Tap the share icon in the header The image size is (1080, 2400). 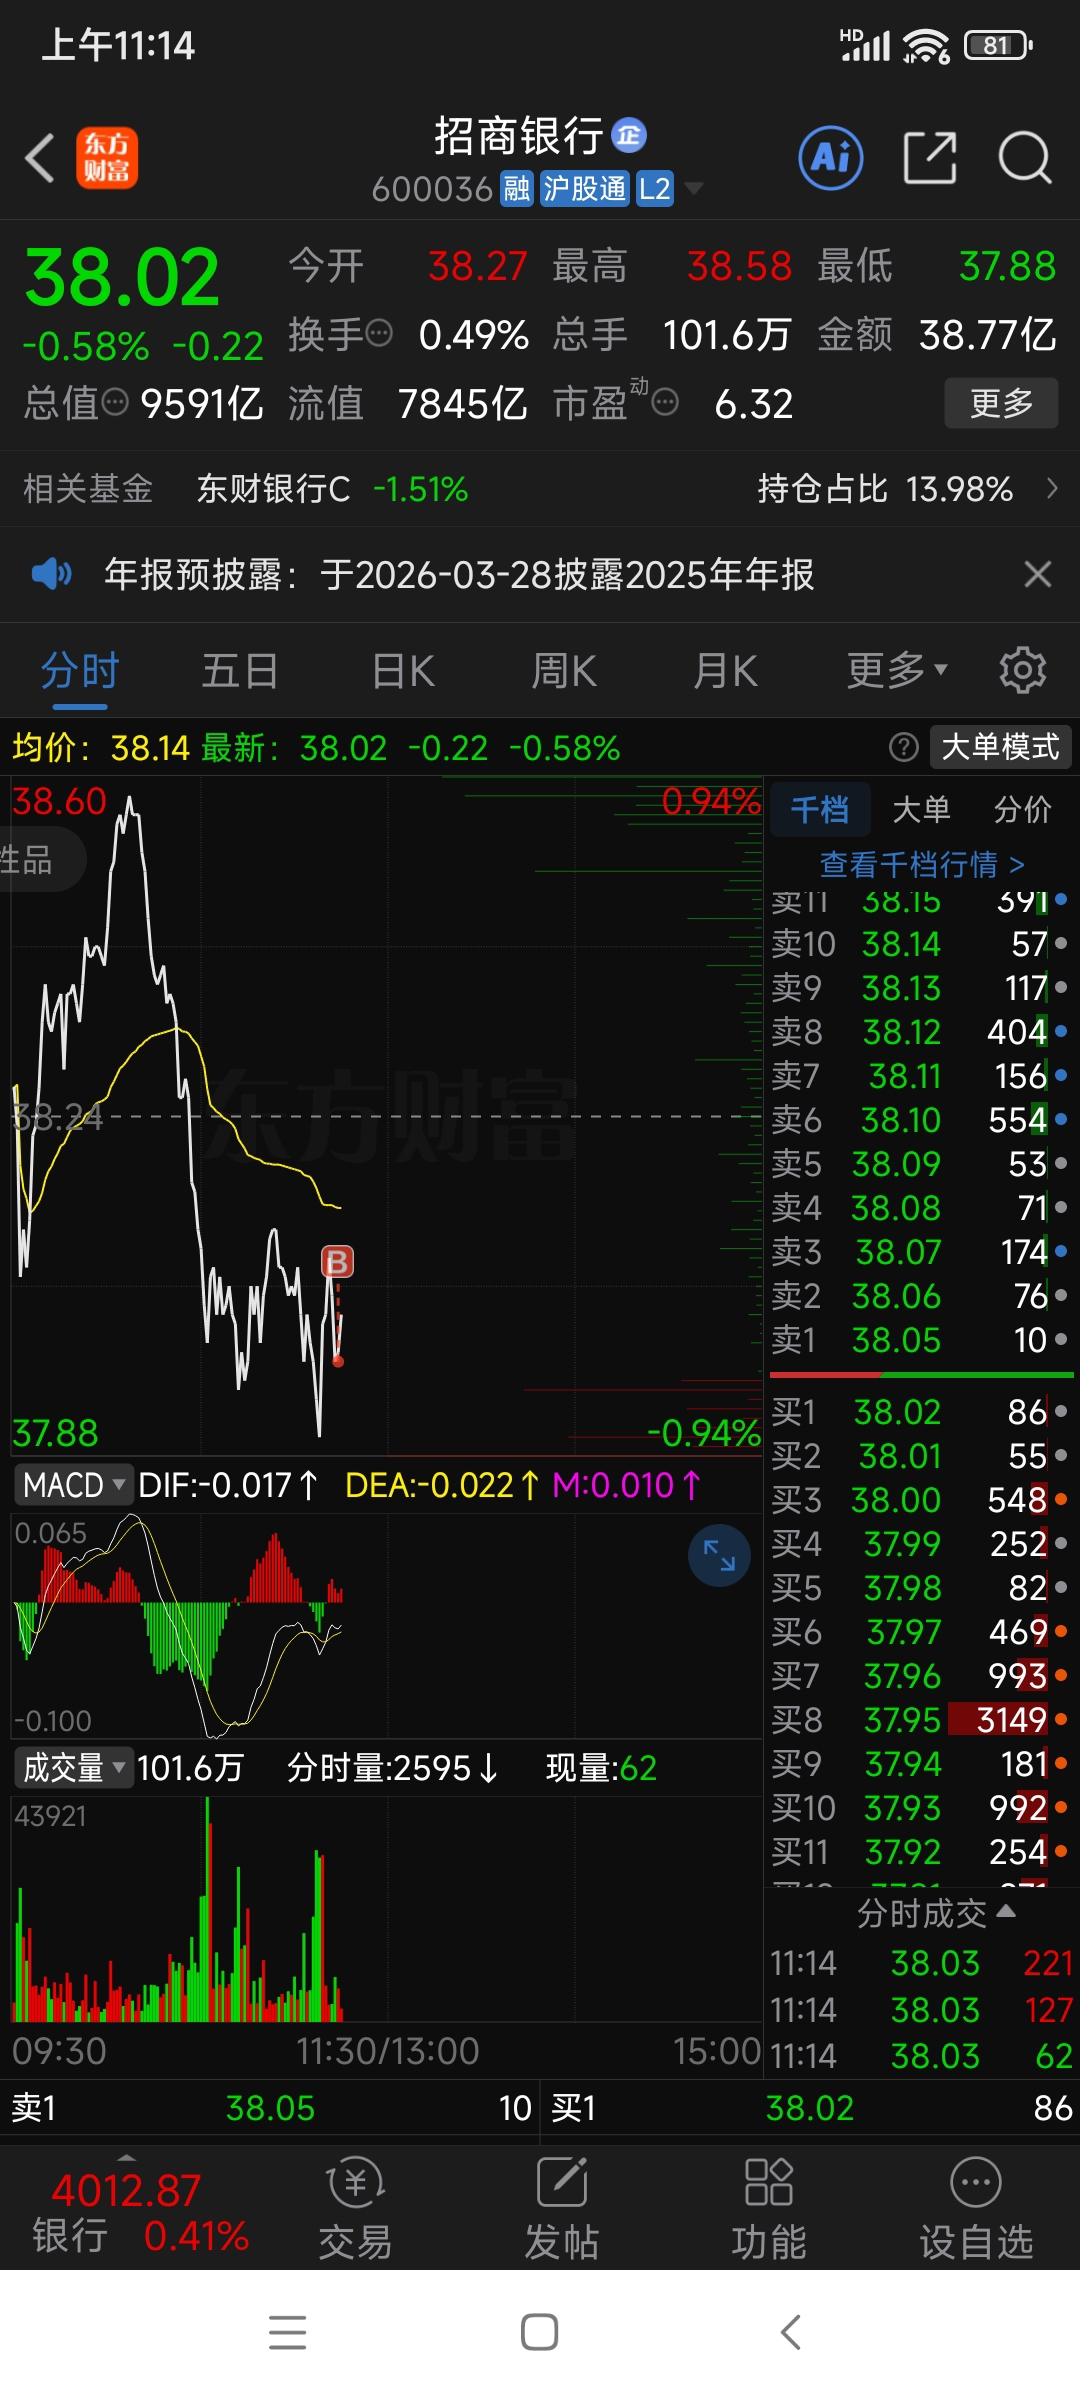click(x=930, y=158)
